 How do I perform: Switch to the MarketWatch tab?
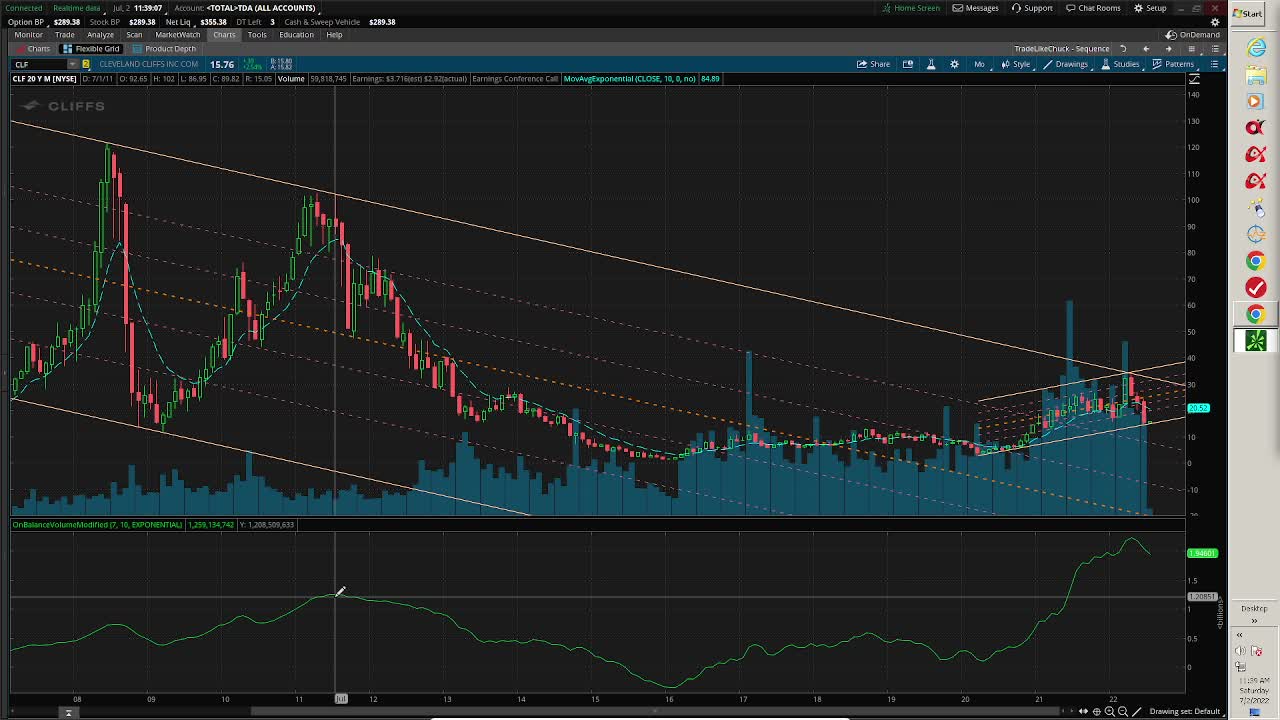177,35
